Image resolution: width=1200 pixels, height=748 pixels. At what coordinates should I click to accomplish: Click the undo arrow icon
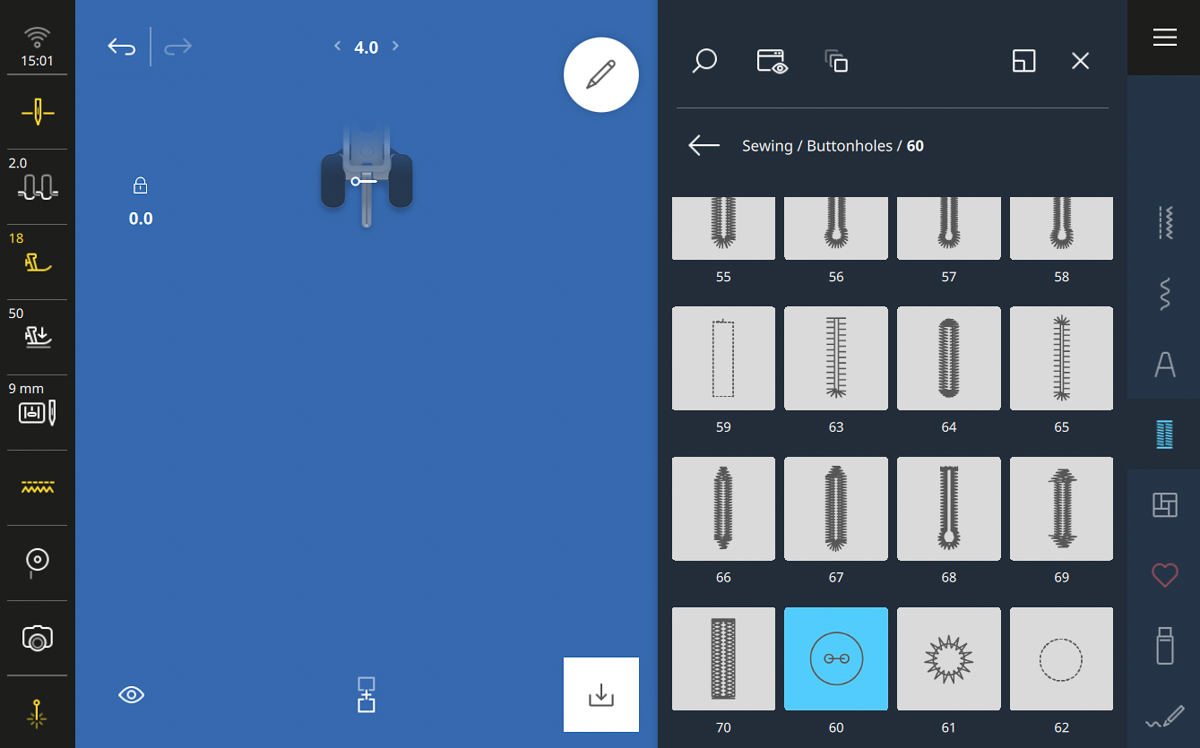point(122,47)
